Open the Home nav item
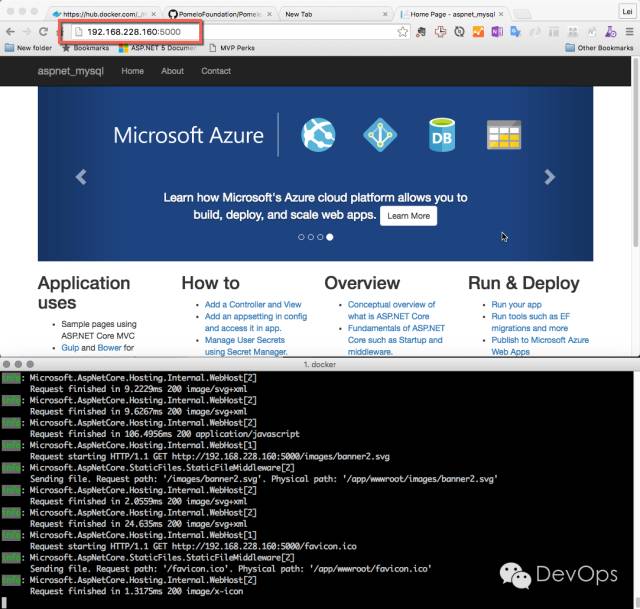Viewport: 640px width, 609px height. (132, 71)
